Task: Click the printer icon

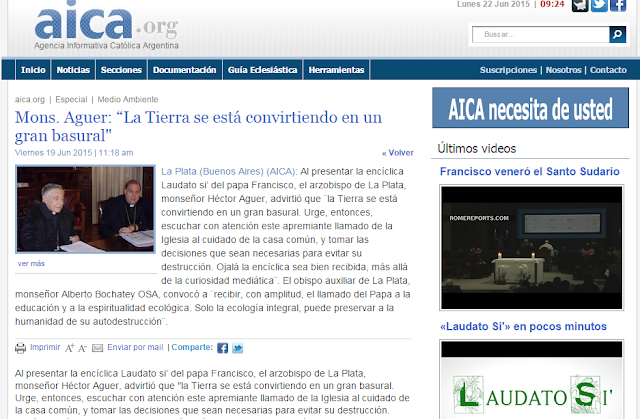Action: click(x=20, y=348)
